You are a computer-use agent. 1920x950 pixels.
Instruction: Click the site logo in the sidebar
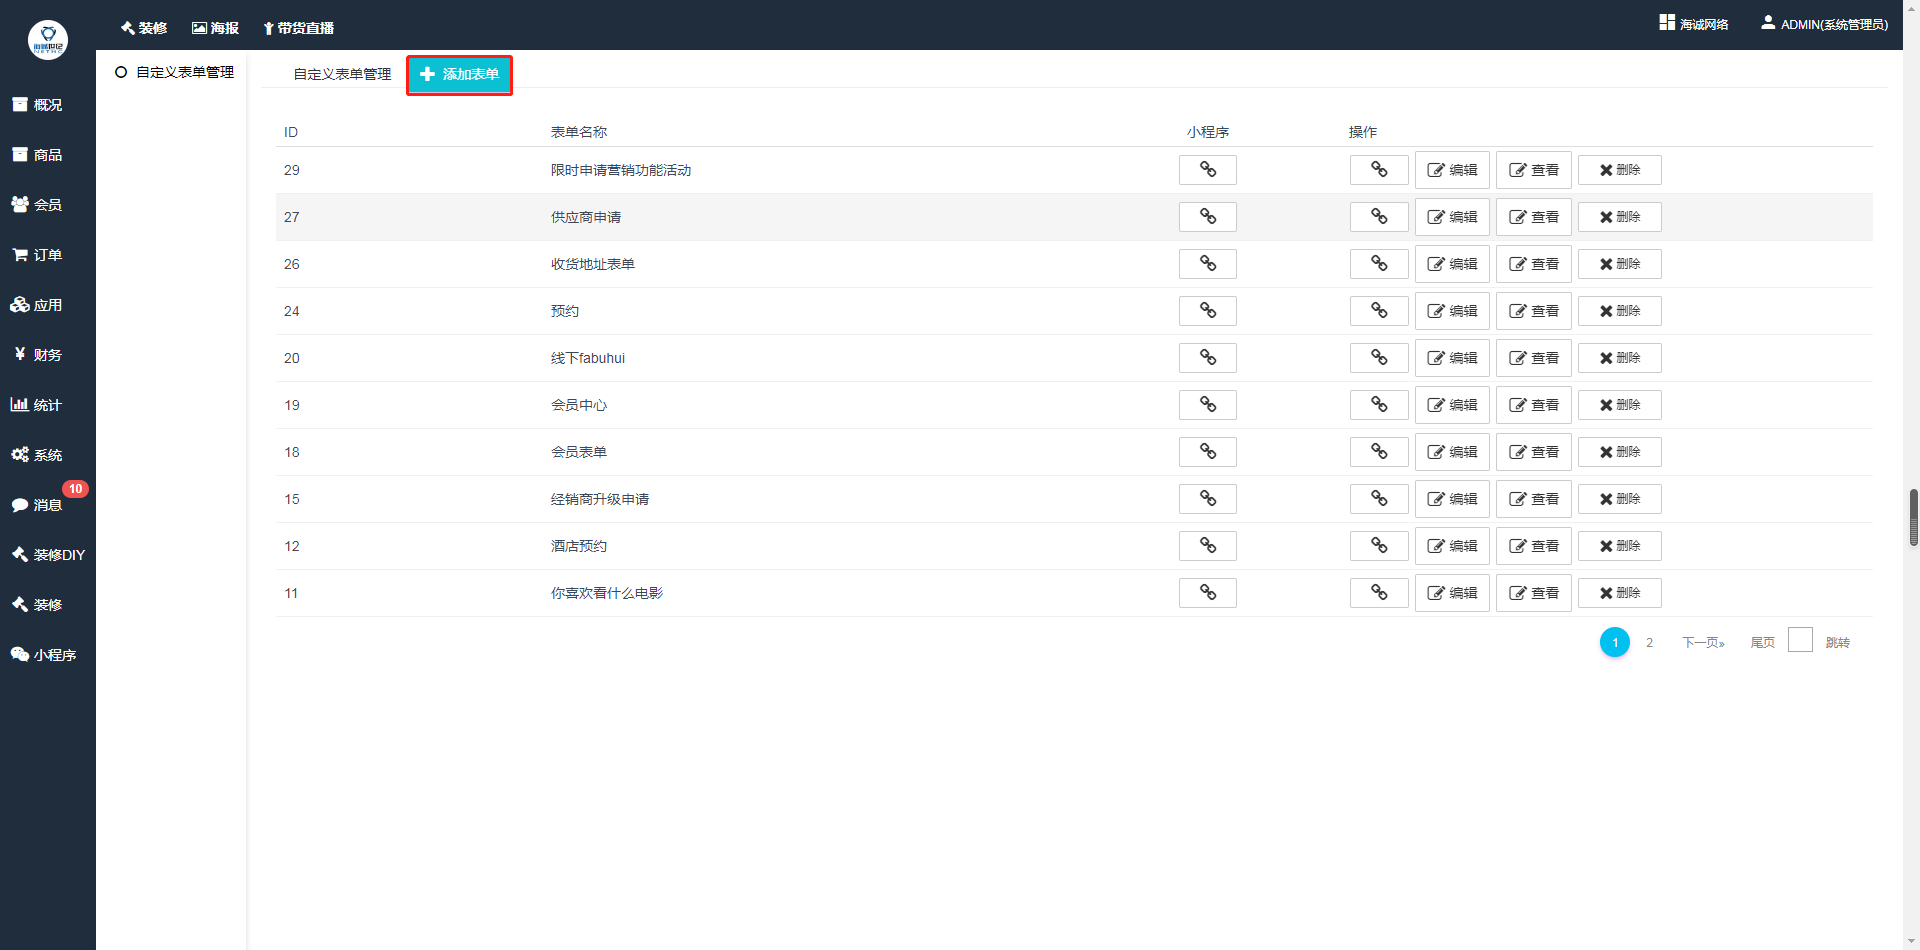(48, 40)
